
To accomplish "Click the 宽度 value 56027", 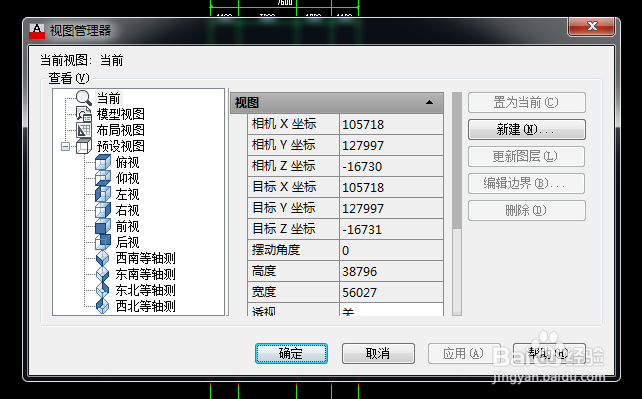I will click(391, 292).
